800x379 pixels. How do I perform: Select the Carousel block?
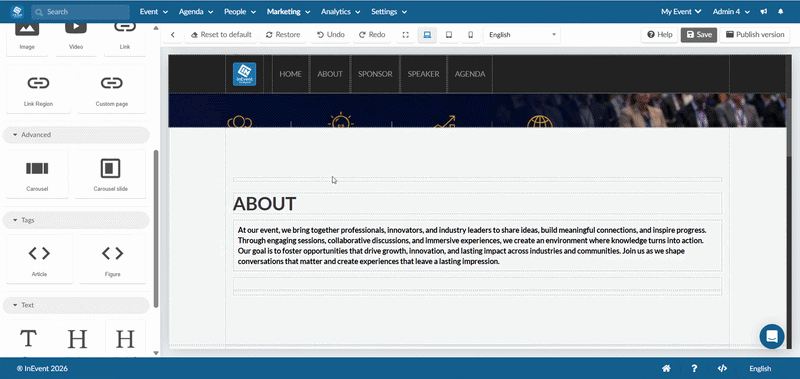coord(37,173)
